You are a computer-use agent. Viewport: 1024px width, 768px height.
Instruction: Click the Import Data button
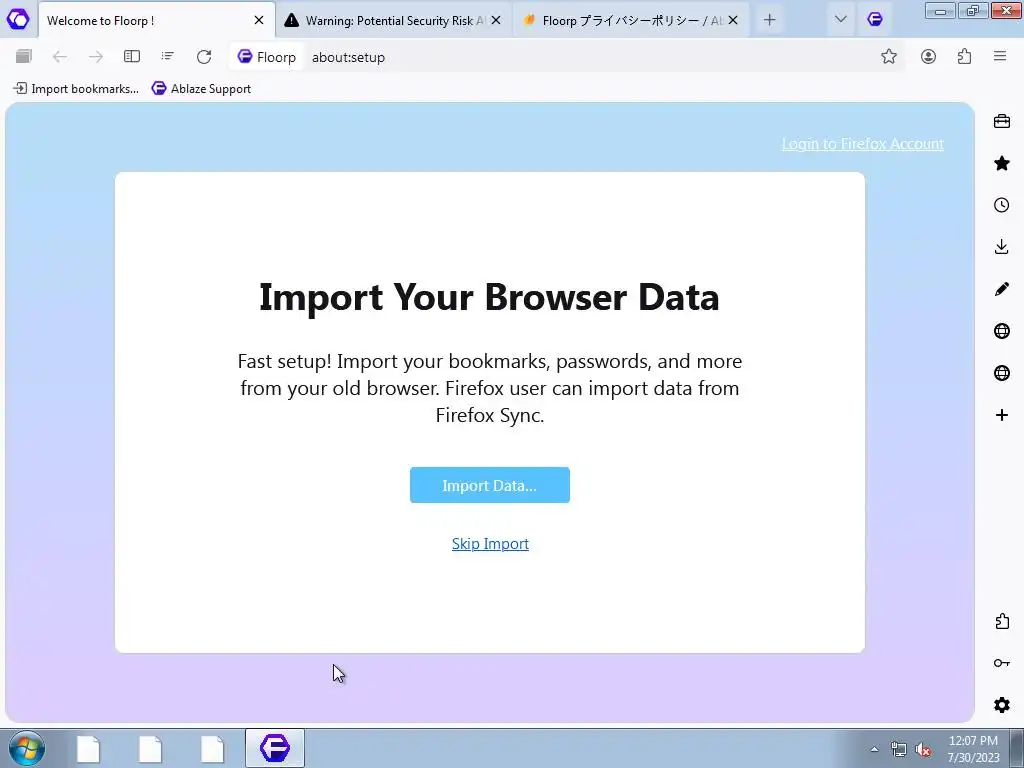(x=490, y=485)
